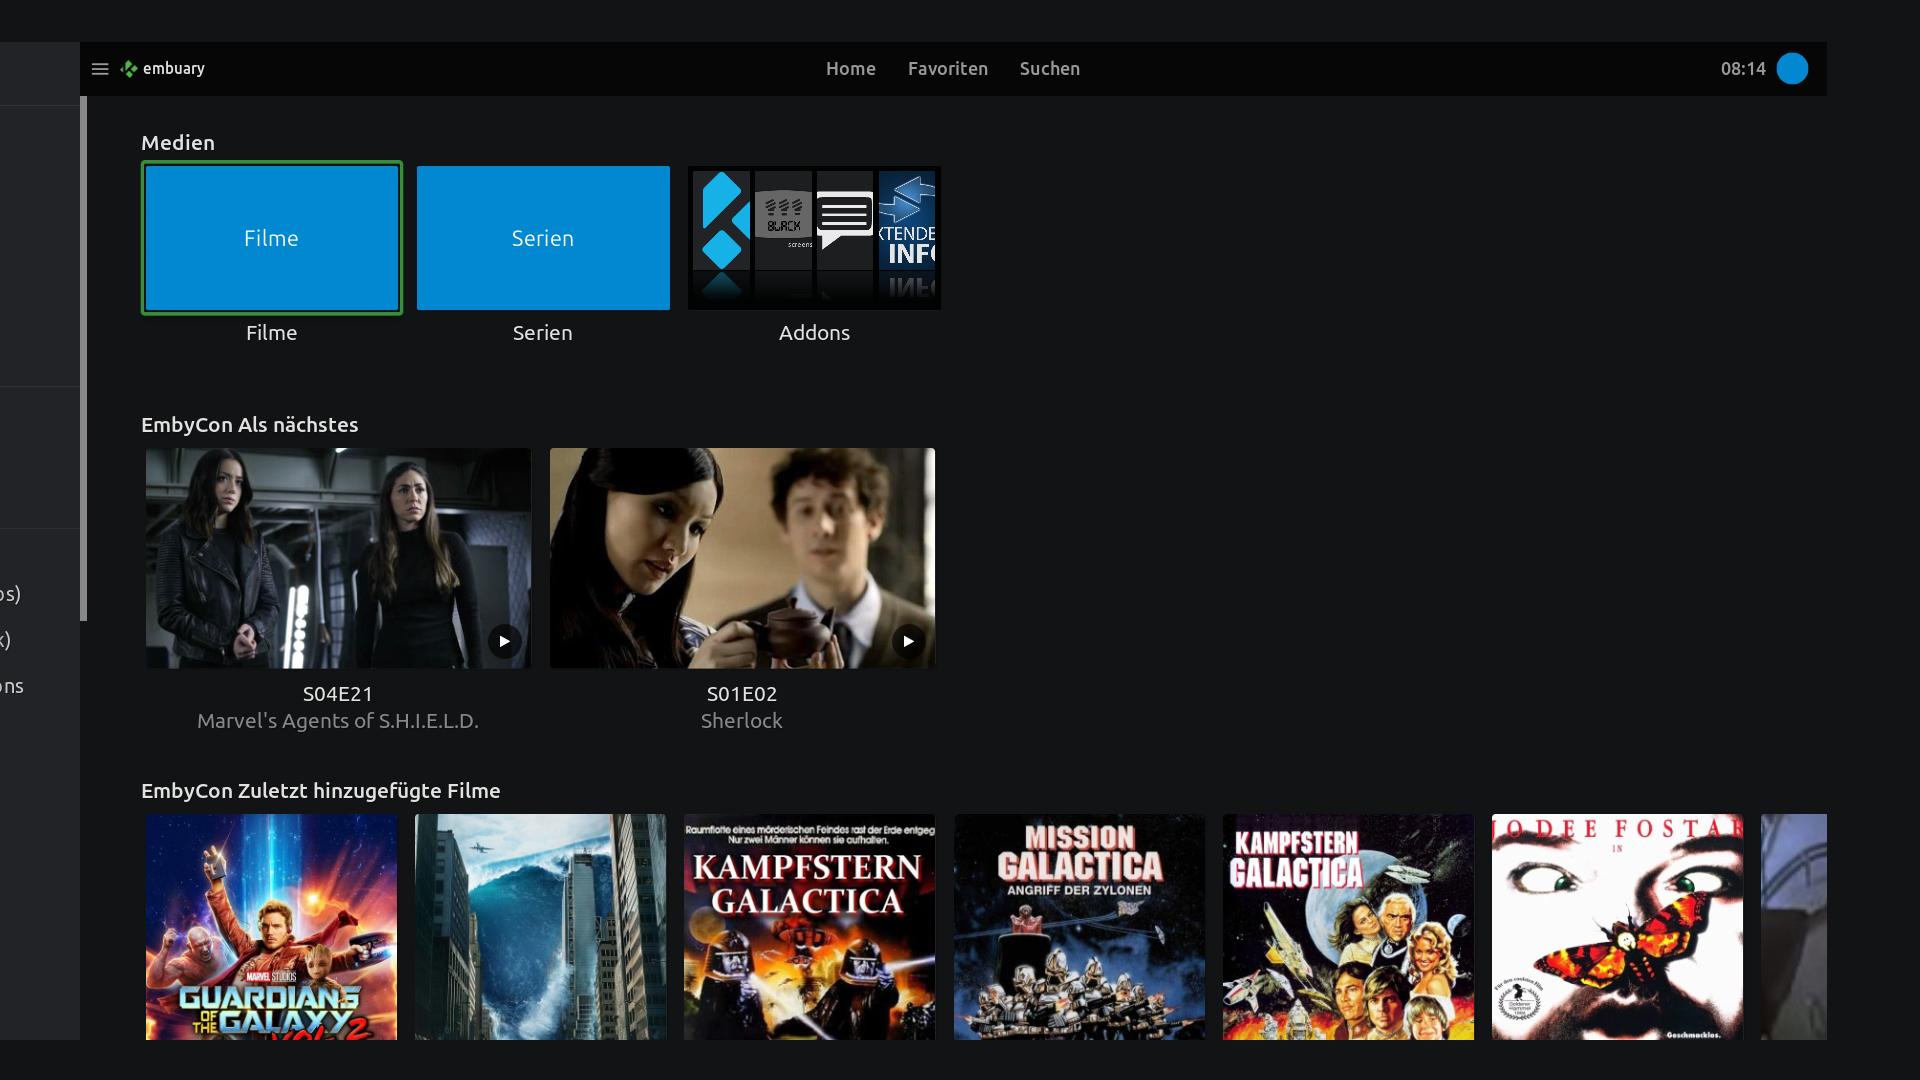Screen dimensions: 1920x1080
Task: Click the Marvel's Agents of S.H.I.E.L.D. title
Action: click(x=338, y=721)
